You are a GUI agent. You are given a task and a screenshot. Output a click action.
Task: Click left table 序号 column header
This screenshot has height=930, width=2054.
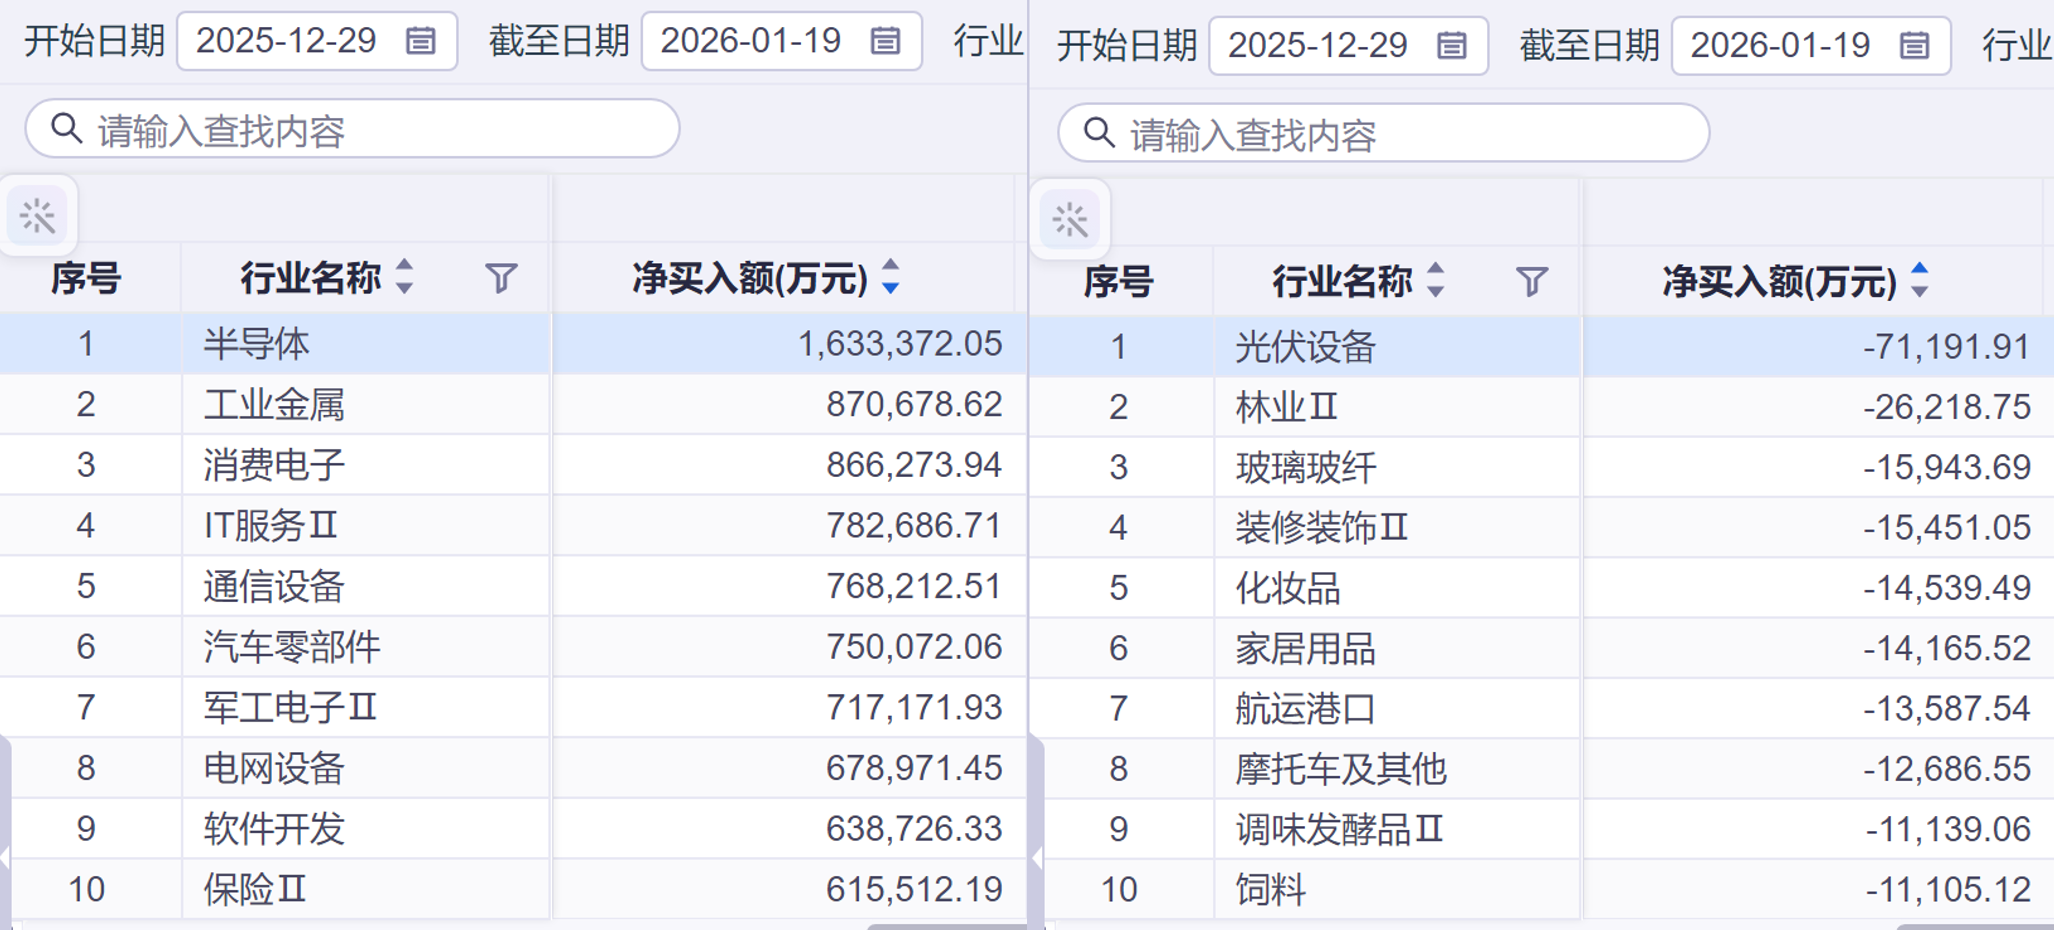(x=86, y=278)
